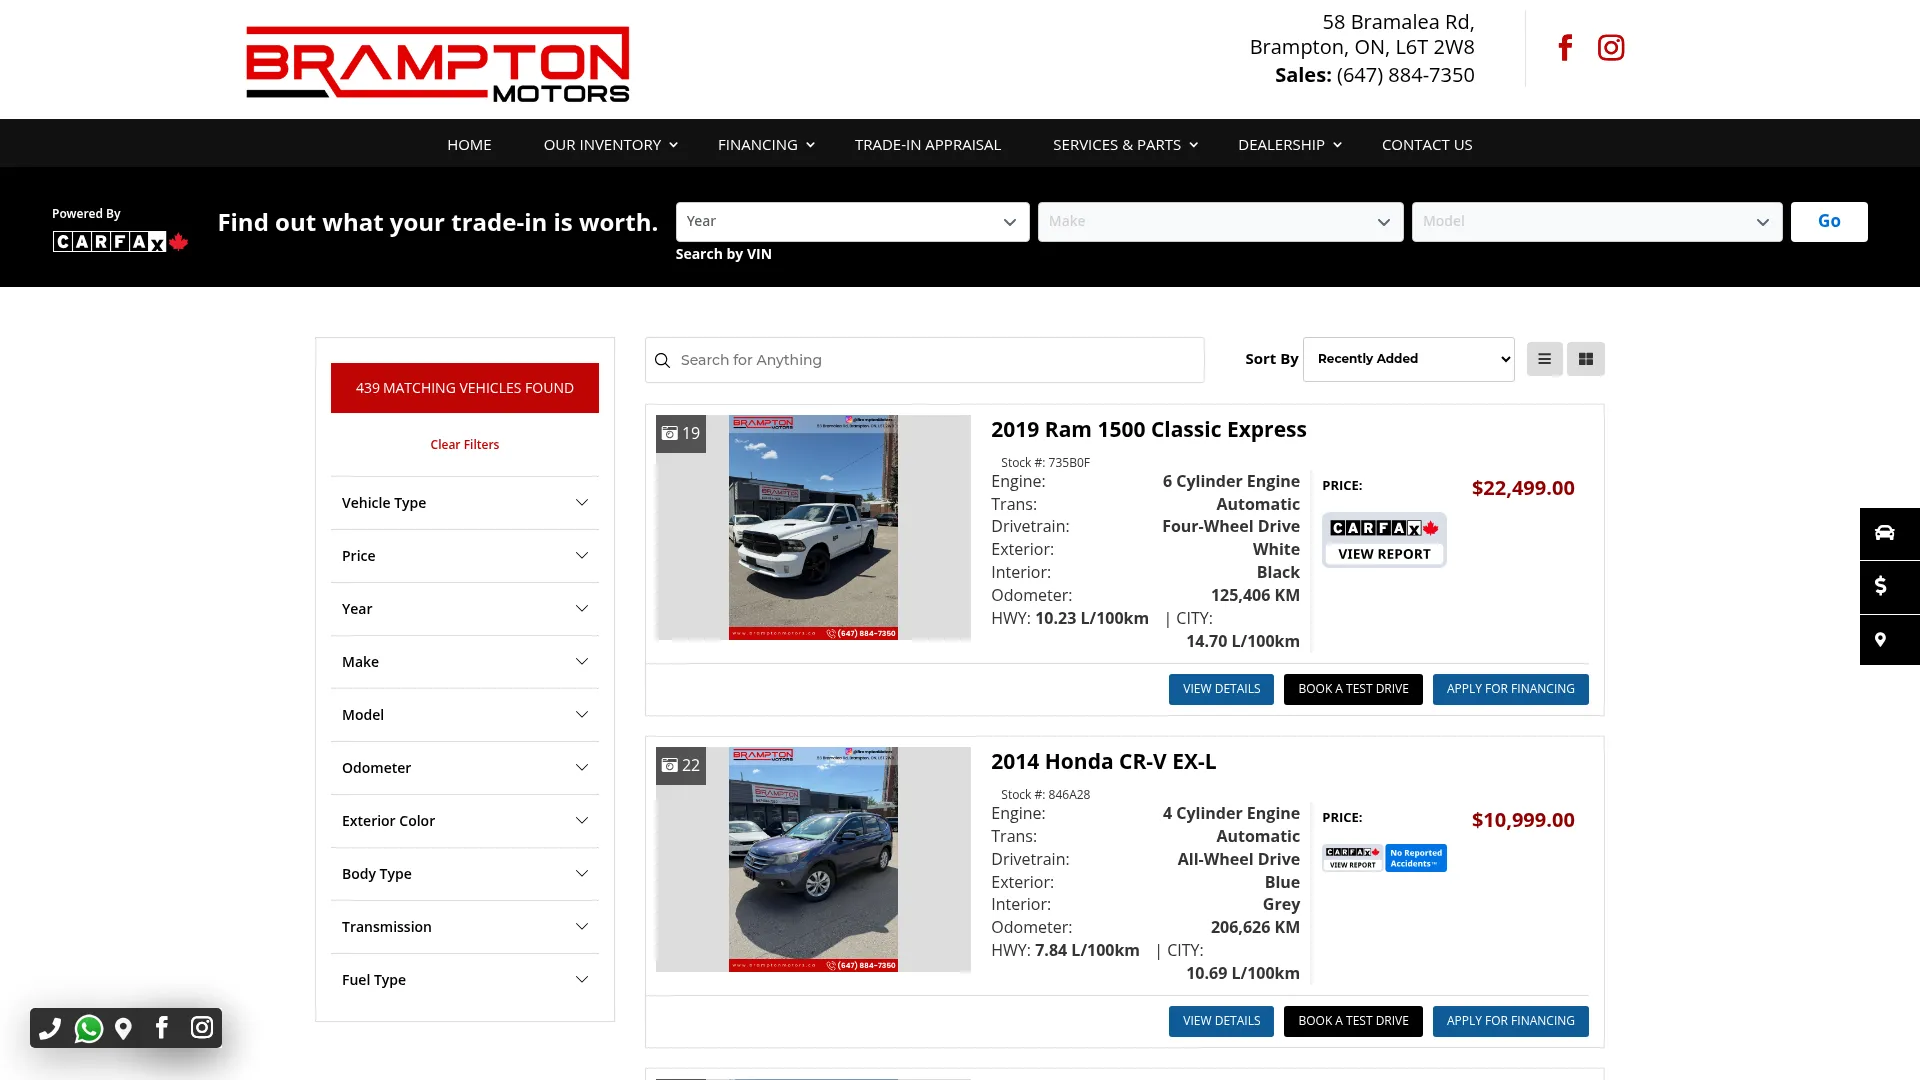Image resolution: width=1920 pixels, height=1080 pixels.
Task: Call the sales number (647) 884-7350
Action: click(1405, 75)
